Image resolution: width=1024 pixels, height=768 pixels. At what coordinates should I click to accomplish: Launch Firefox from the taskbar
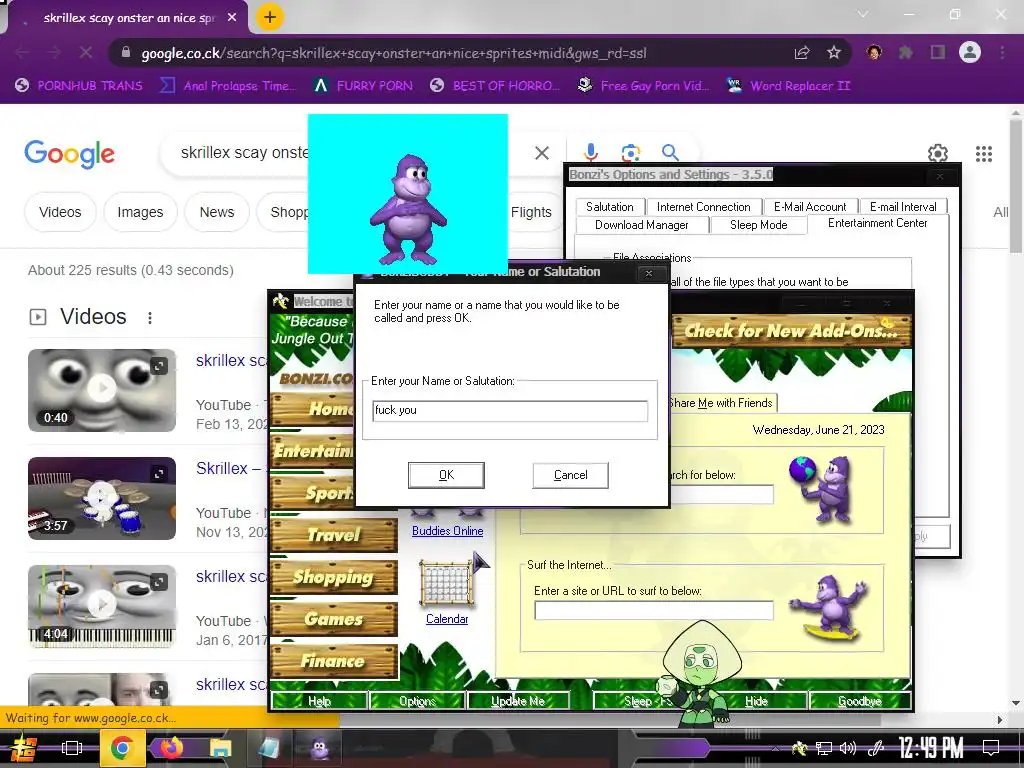pyautogui.click(x=170, y=748)
